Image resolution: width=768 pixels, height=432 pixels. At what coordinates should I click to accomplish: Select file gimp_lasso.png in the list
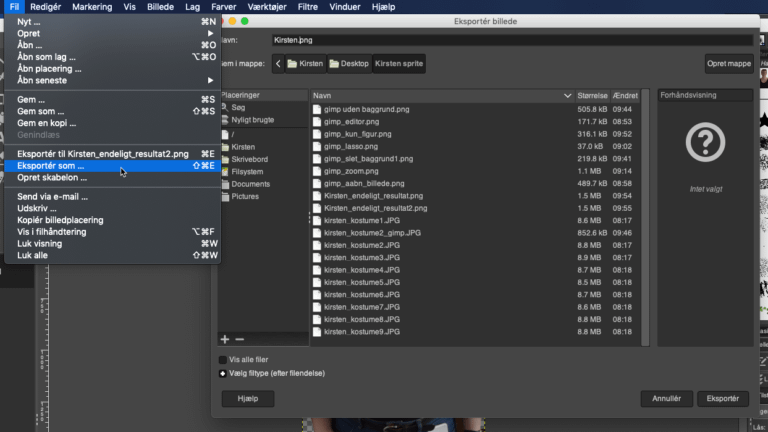[353, 146]
